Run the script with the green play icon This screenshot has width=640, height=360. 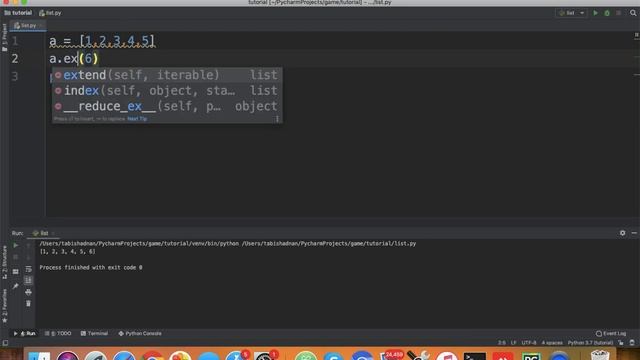(x=596, y=13)
